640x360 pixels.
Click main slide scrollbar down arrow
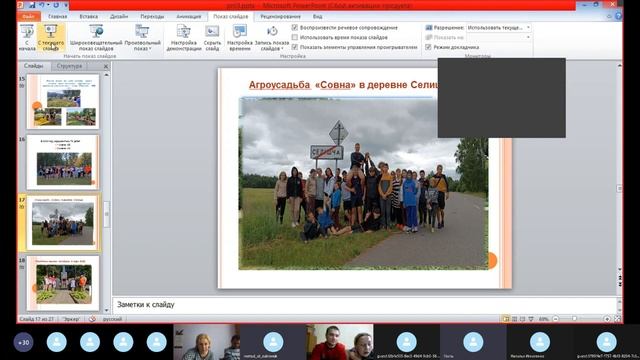619,269
